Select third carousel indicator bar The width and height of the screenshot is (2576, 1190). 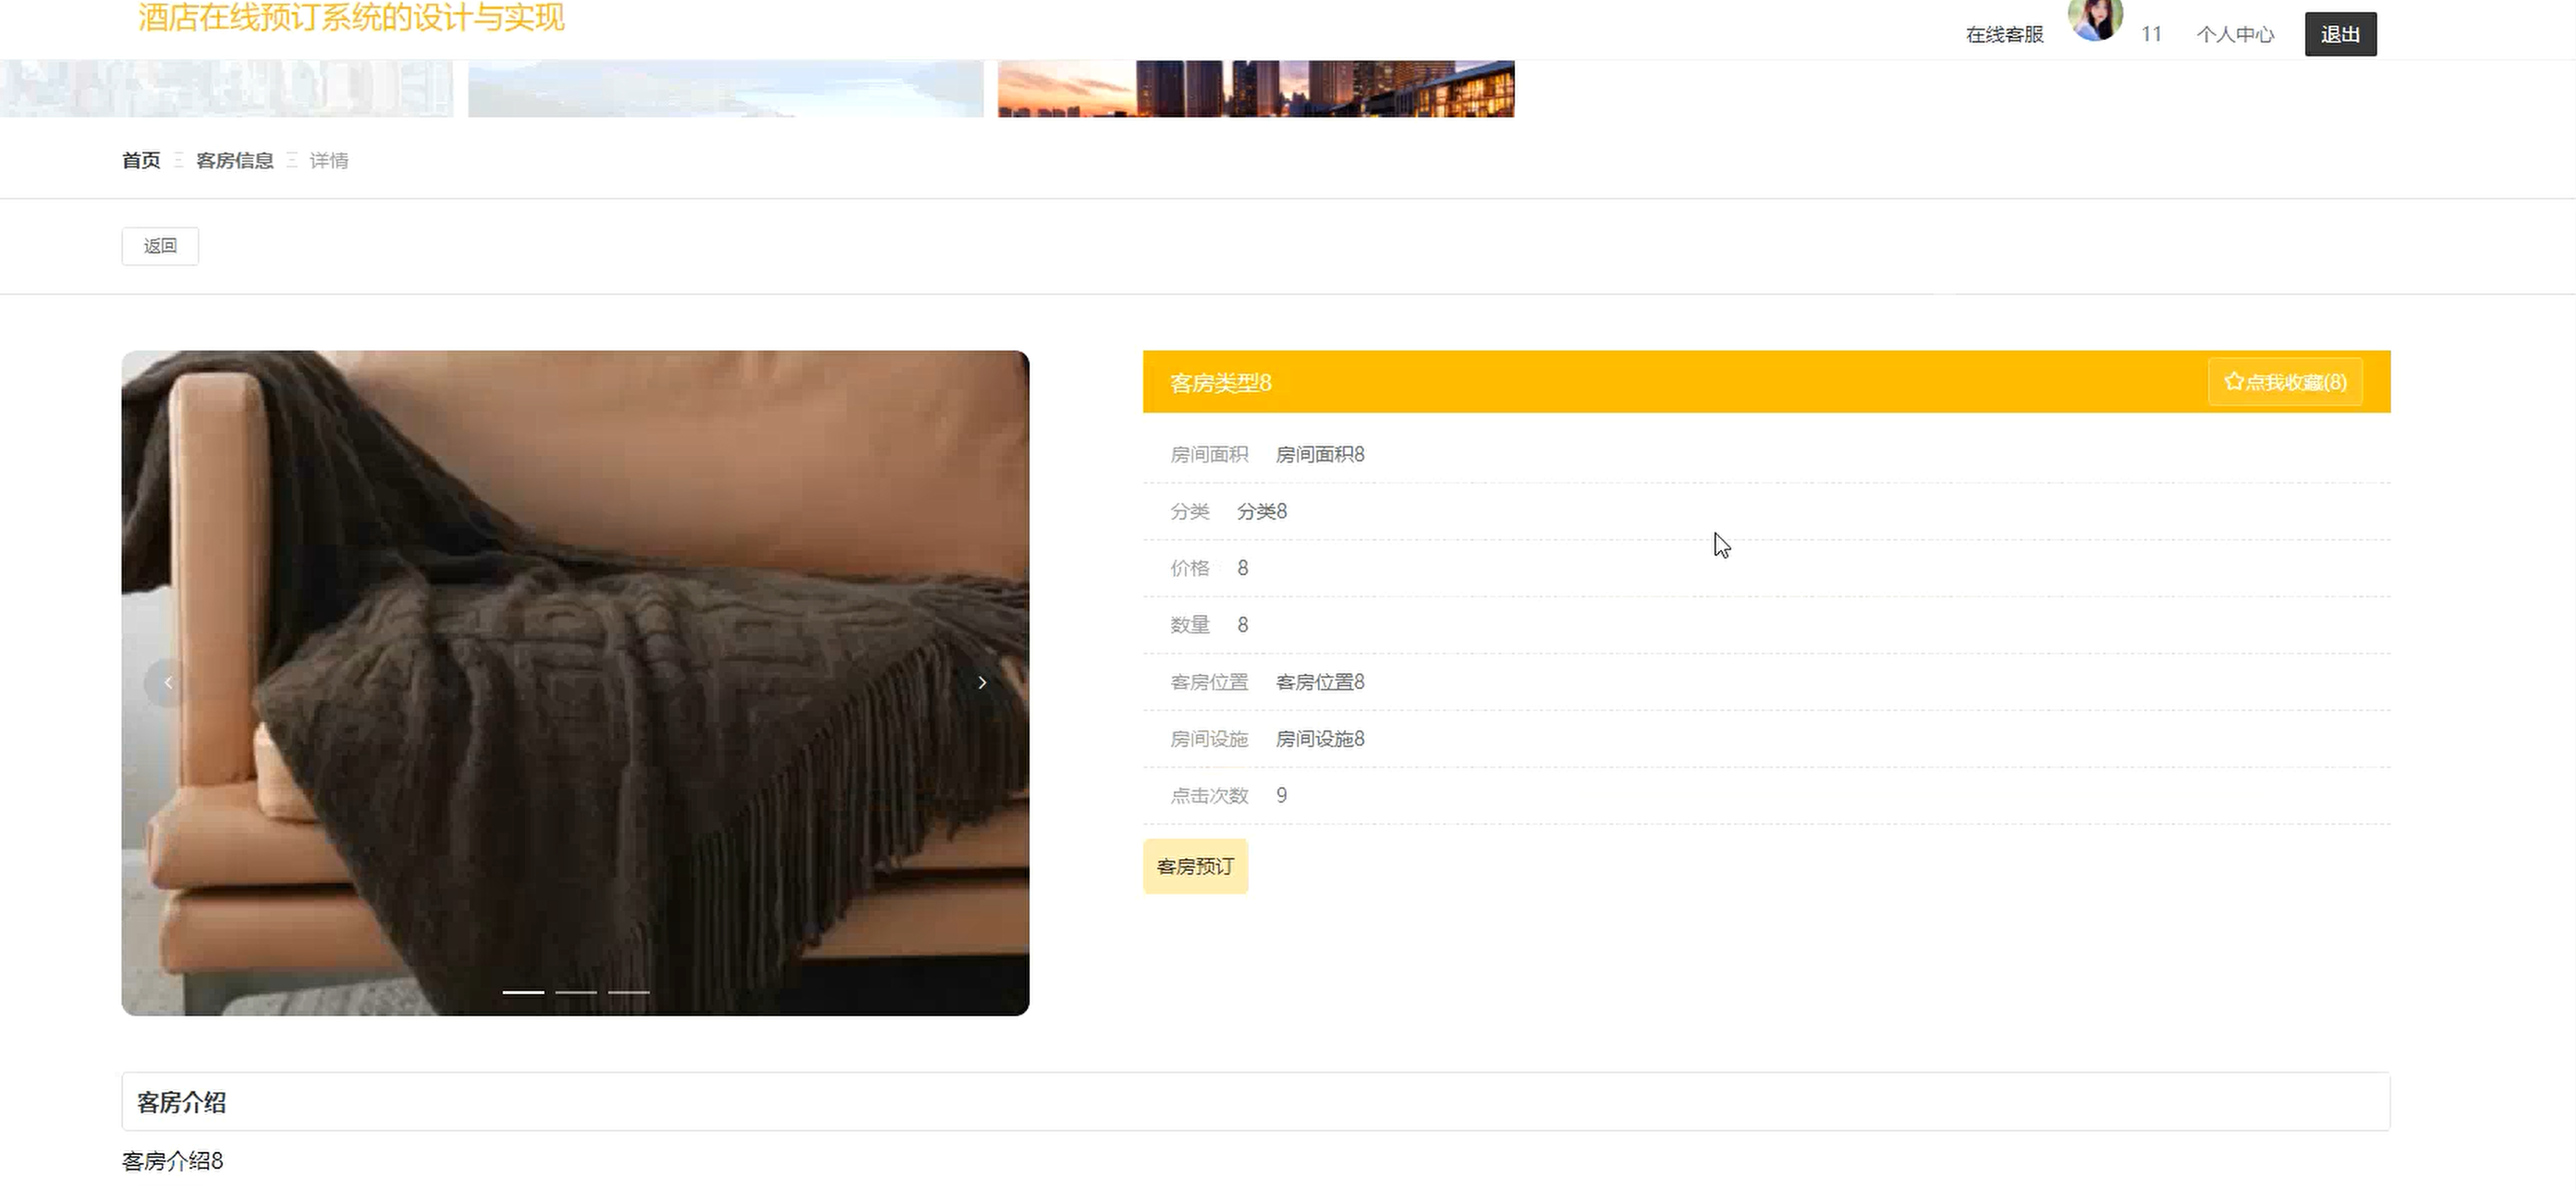point(629,992)
